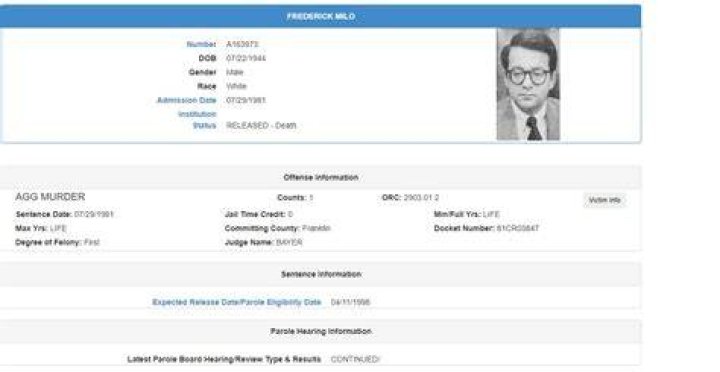Click the Committing County: Franklin field

[277, 228]
